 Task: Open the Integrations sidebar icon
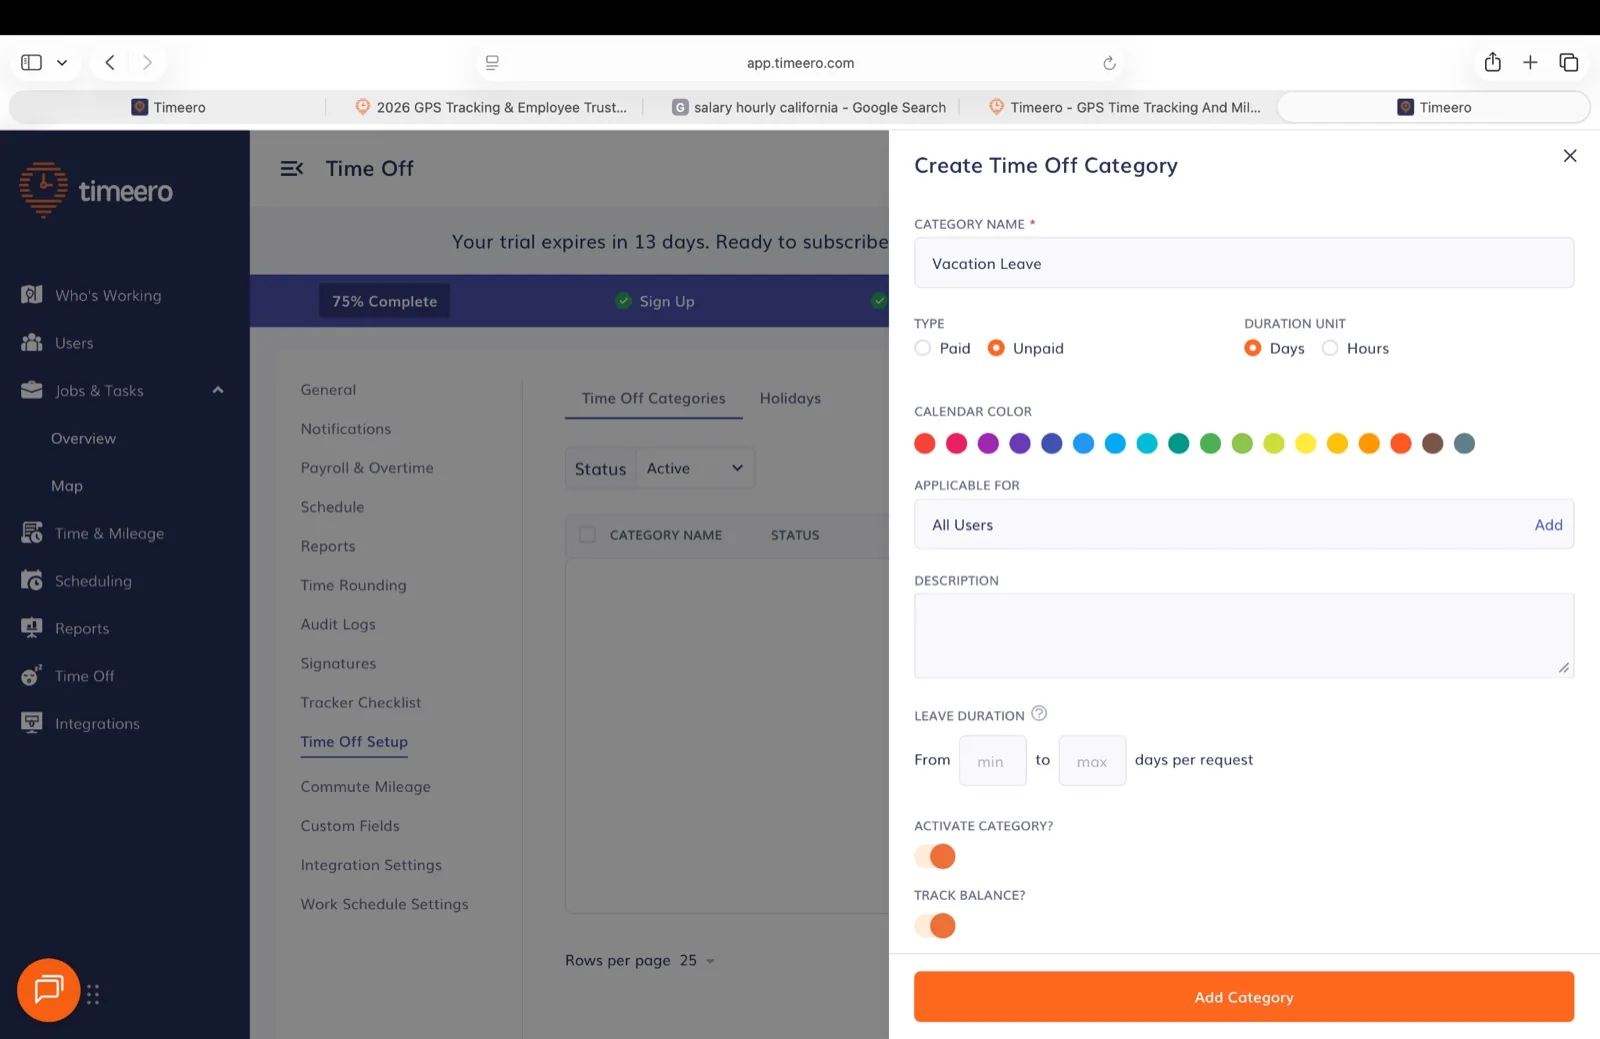(x=32, y=723)
